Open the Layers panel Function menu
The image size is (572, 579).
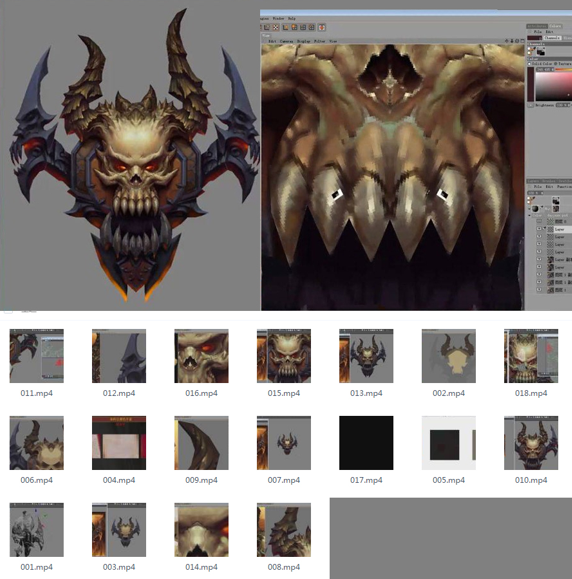tap(565, 186)
